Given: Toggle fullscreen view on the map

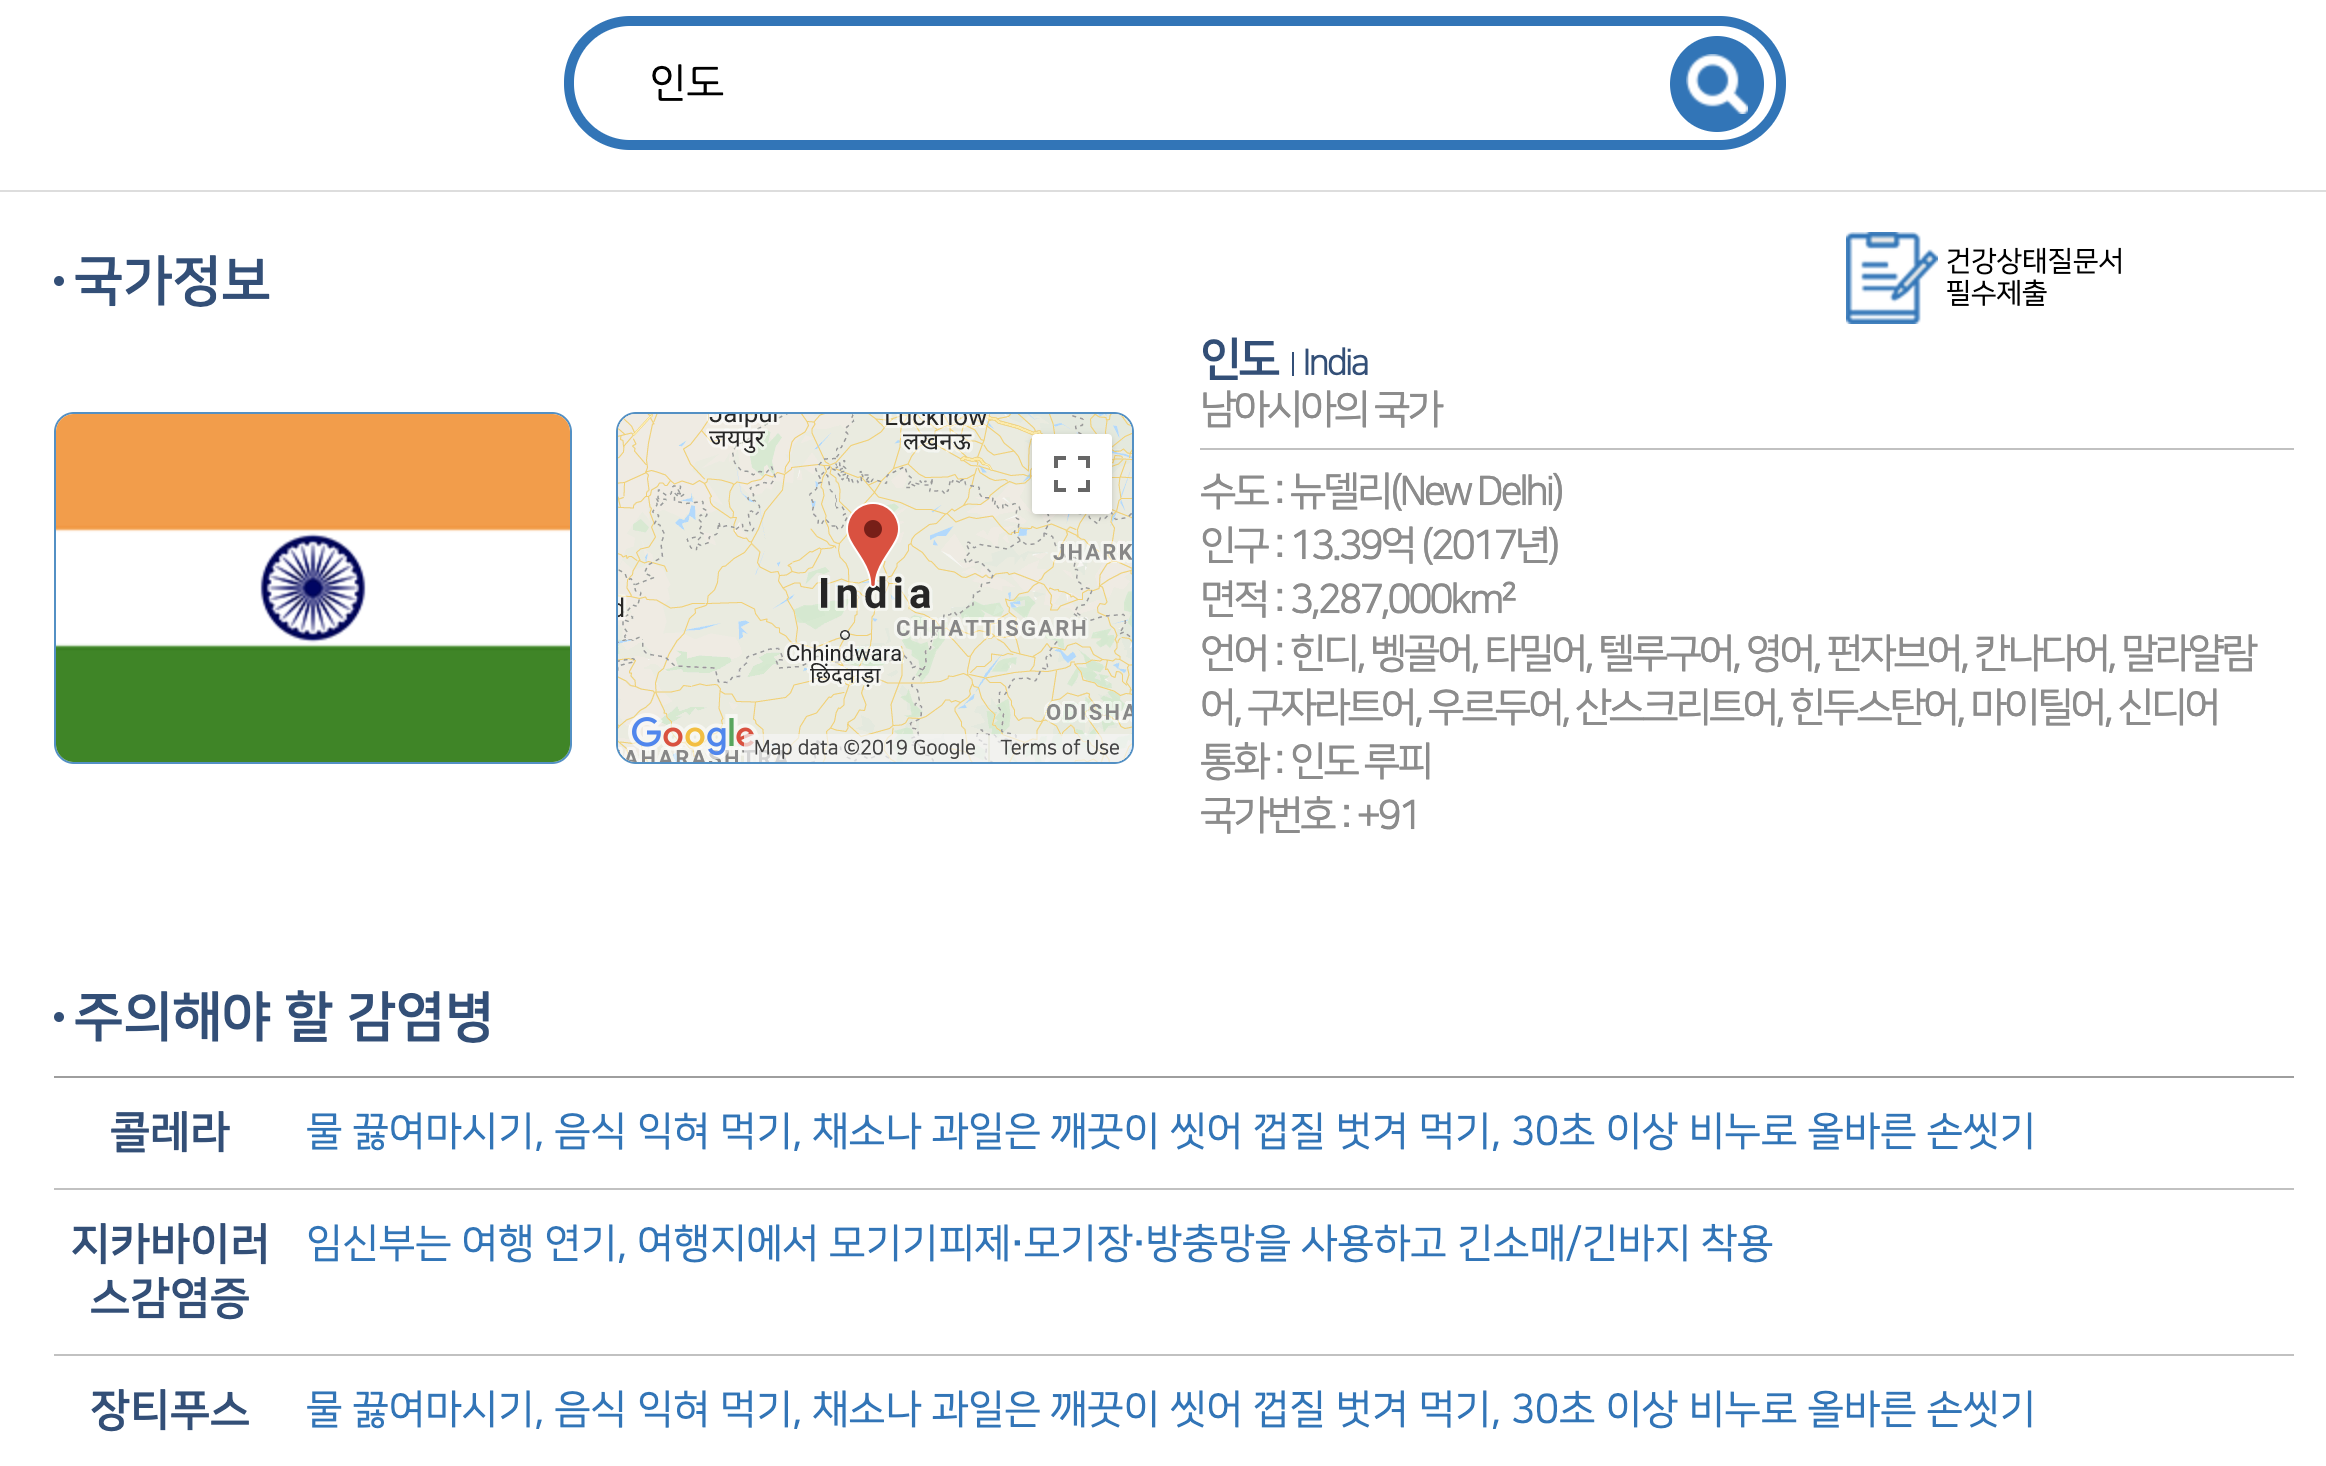Looking at the screenshot, I should coord(1071,474).
